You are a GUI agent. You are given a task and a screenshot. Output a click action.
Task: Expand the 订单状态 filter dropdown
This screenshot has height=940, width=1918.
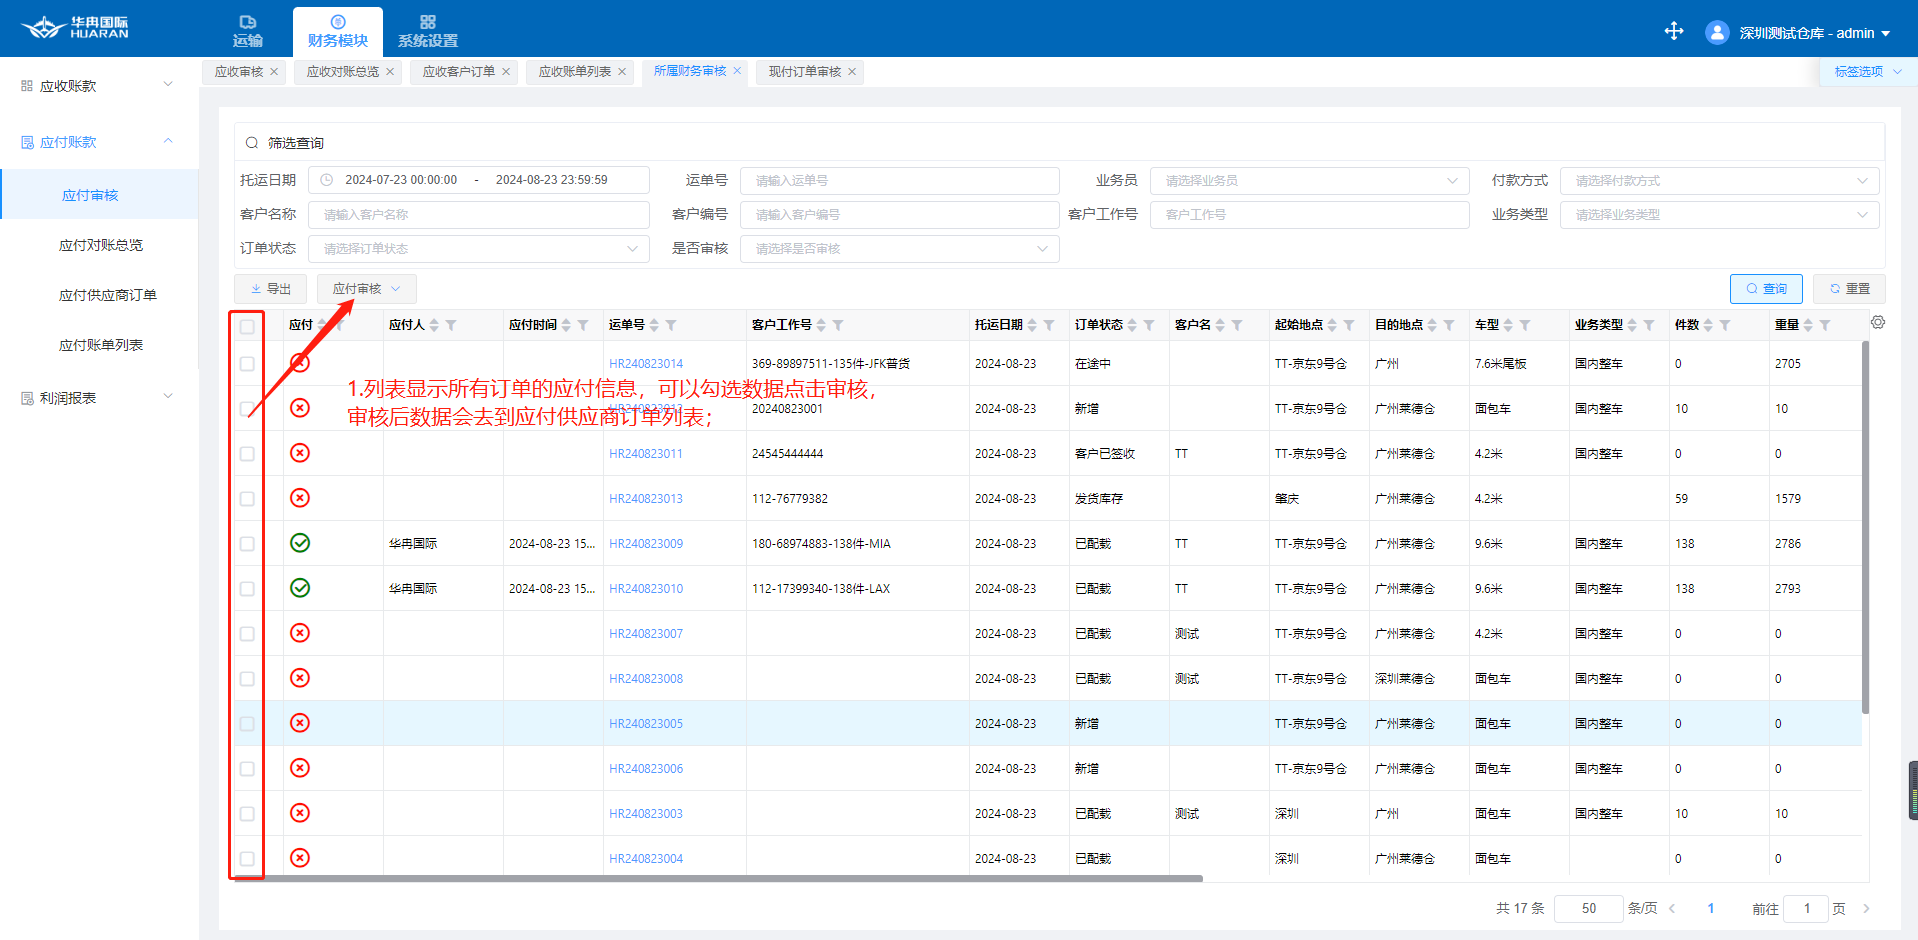pyautogui.click(x=478, y=249)
